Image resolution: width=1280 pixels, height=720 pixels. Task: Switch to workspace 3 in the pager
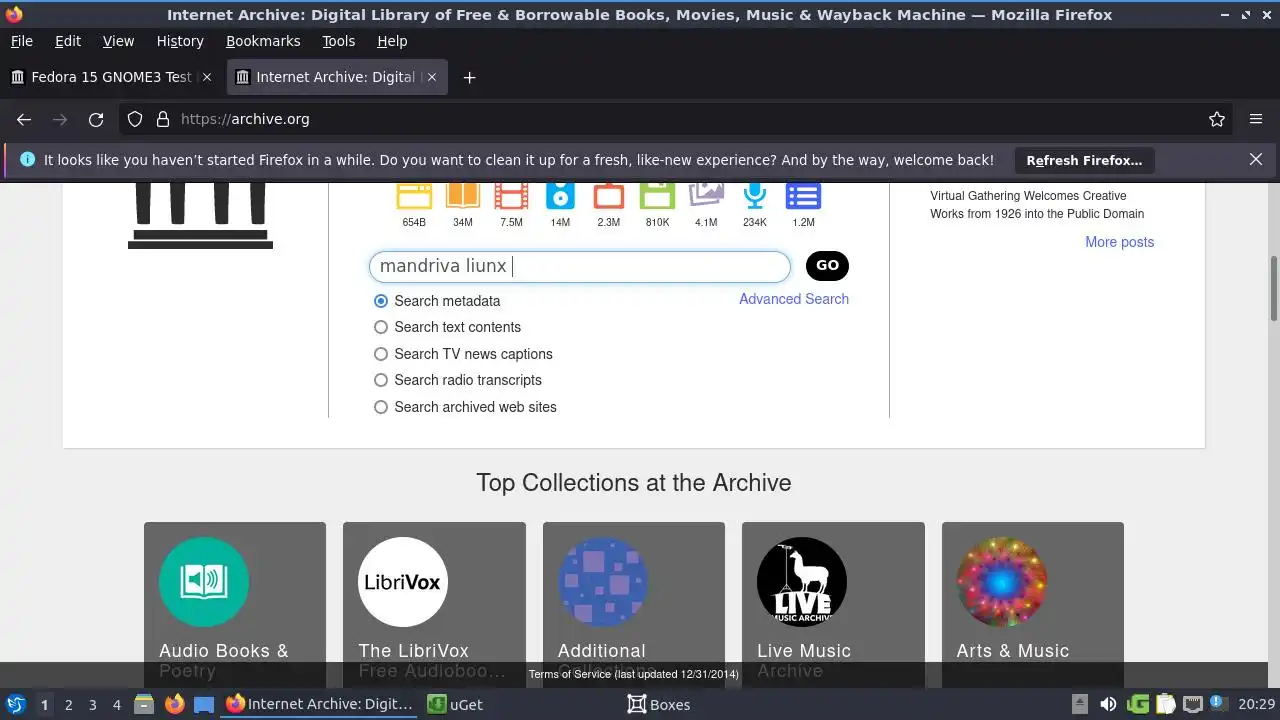[92, 704]
